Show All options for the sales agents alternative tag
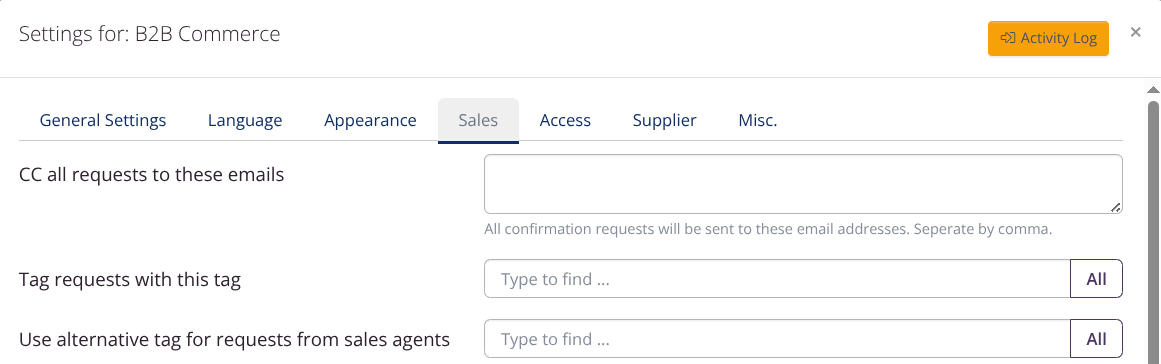1161x364 pixels. coord(1097,339)
